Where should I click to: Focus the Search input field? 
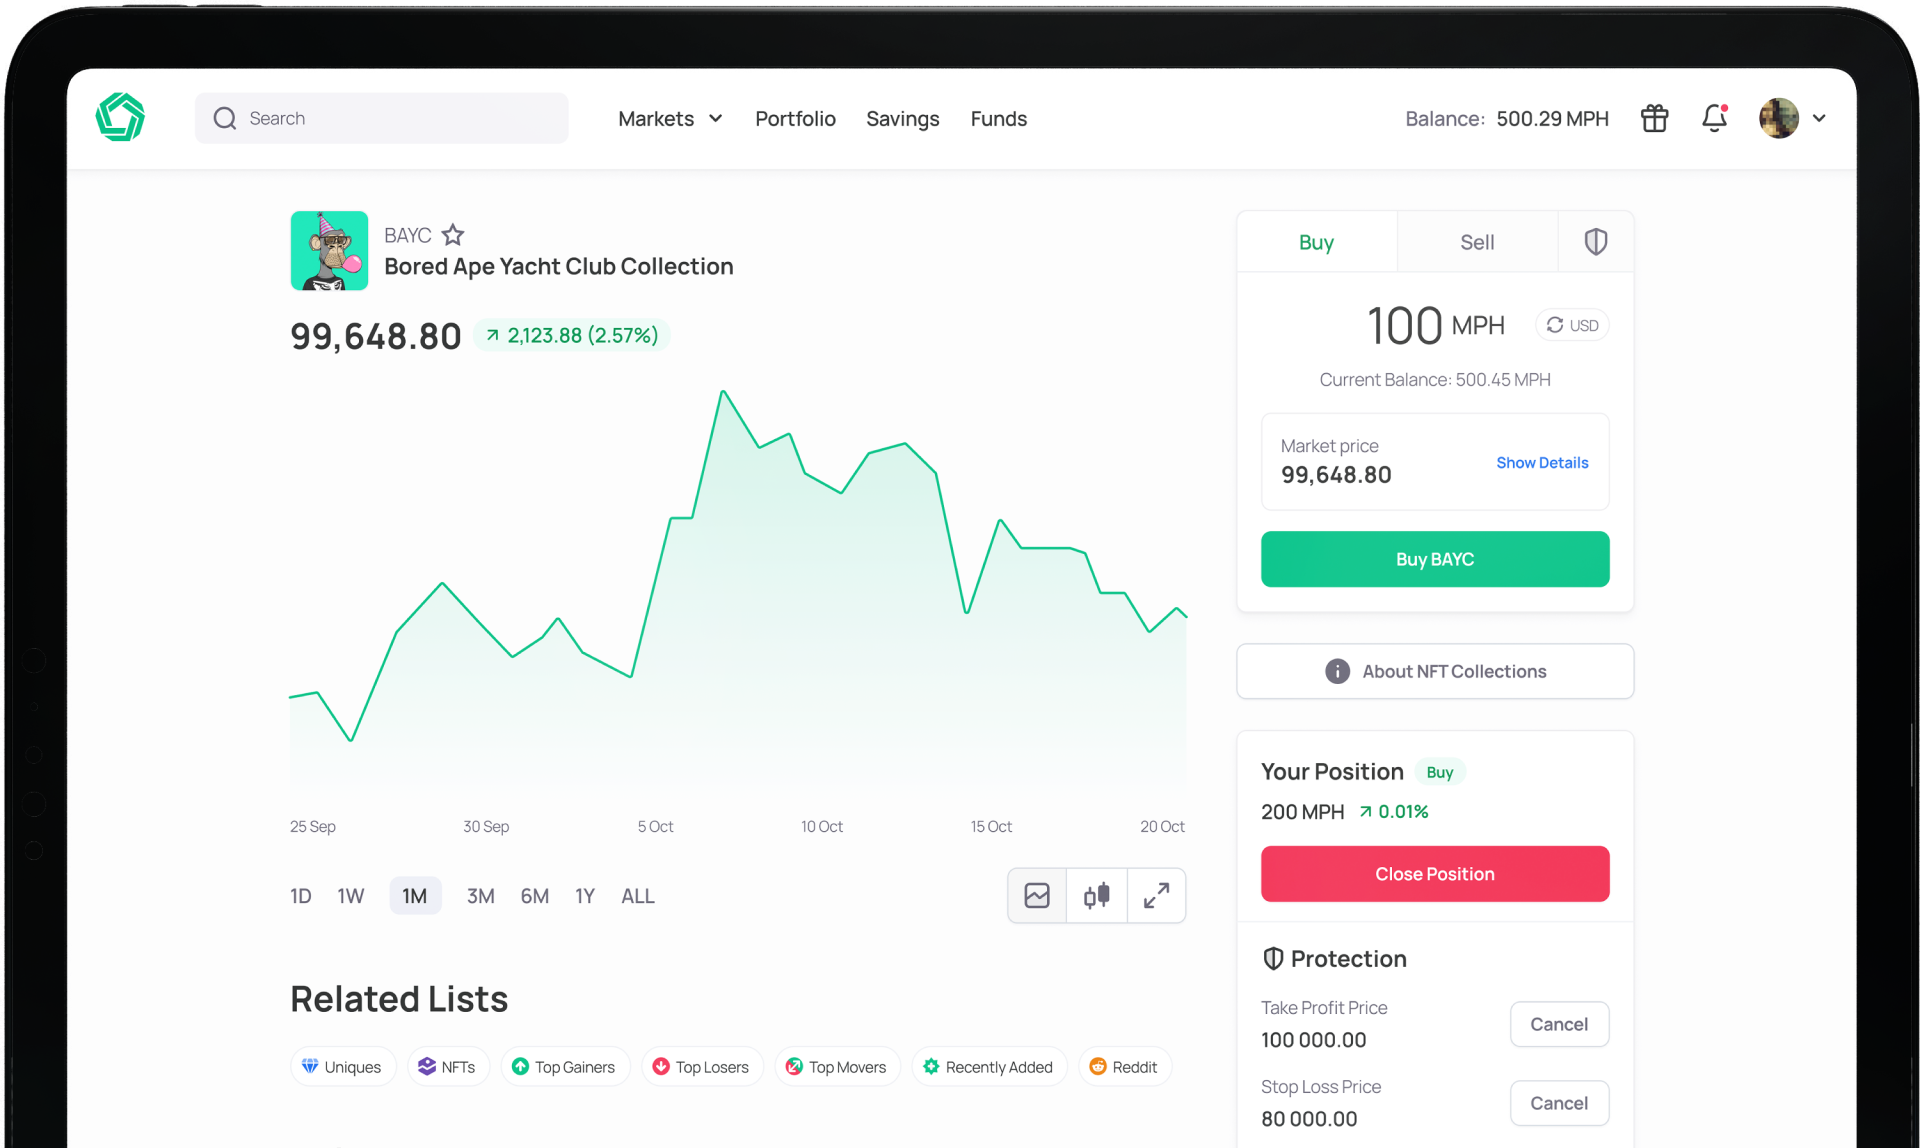point(381,118)
